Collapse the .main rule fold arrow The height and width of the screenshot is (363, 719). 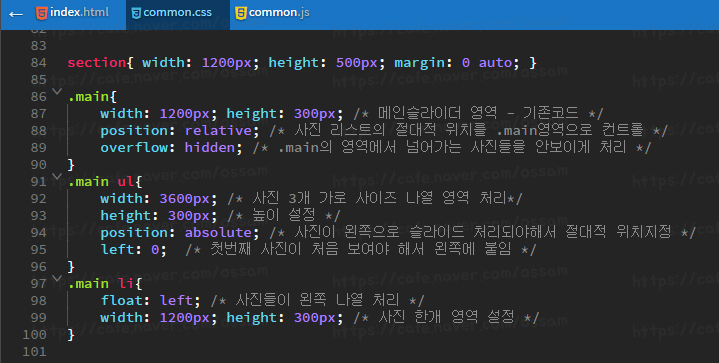click(57, 91)
